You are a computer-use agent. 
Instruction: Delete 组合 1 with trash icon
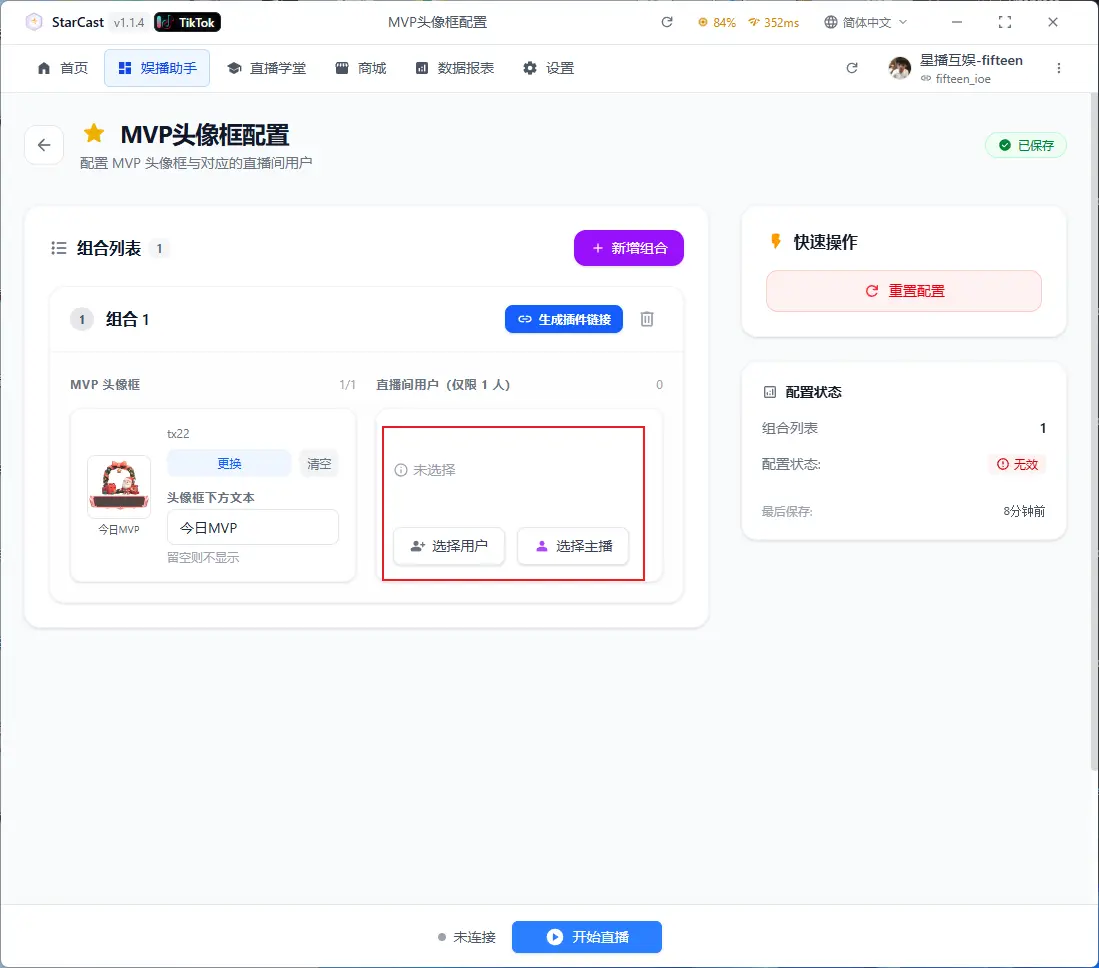[x=647, y=319]
